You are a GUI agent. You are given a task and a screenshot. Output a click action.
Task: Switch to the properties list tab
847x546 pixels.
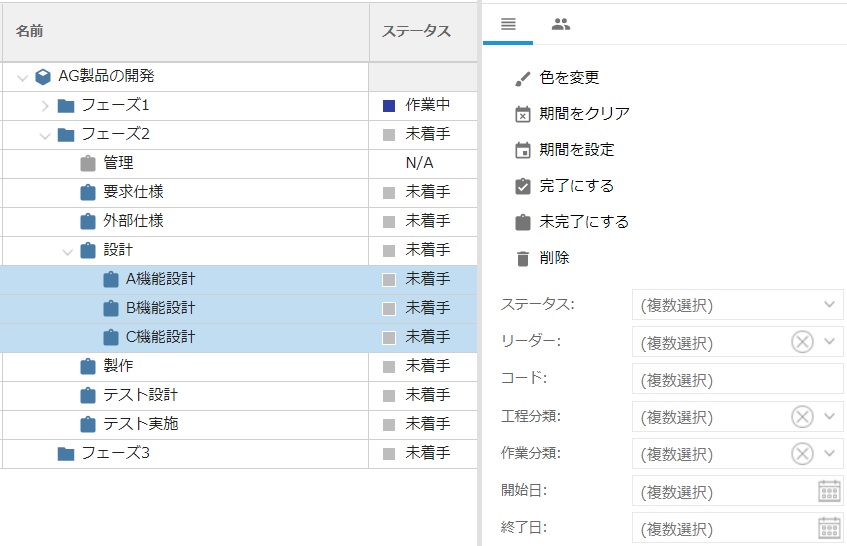click(508, 24)
